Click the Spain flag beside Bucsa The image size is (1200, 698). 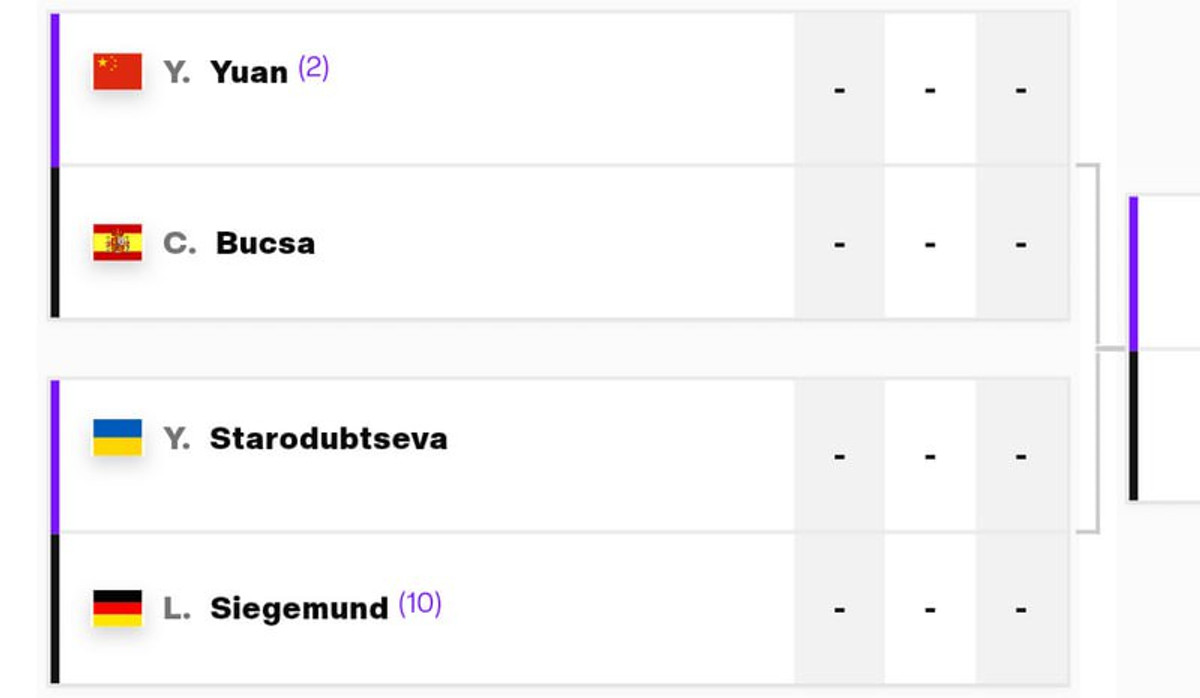pyautogui.click(x=117, y=243)
